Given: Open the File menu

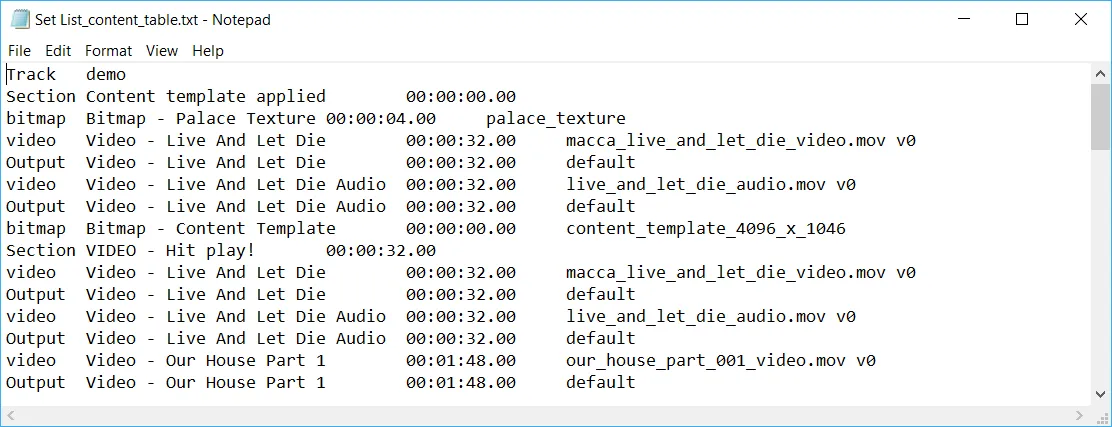Looking at the screenshot, I should click(x=19, y=51).
